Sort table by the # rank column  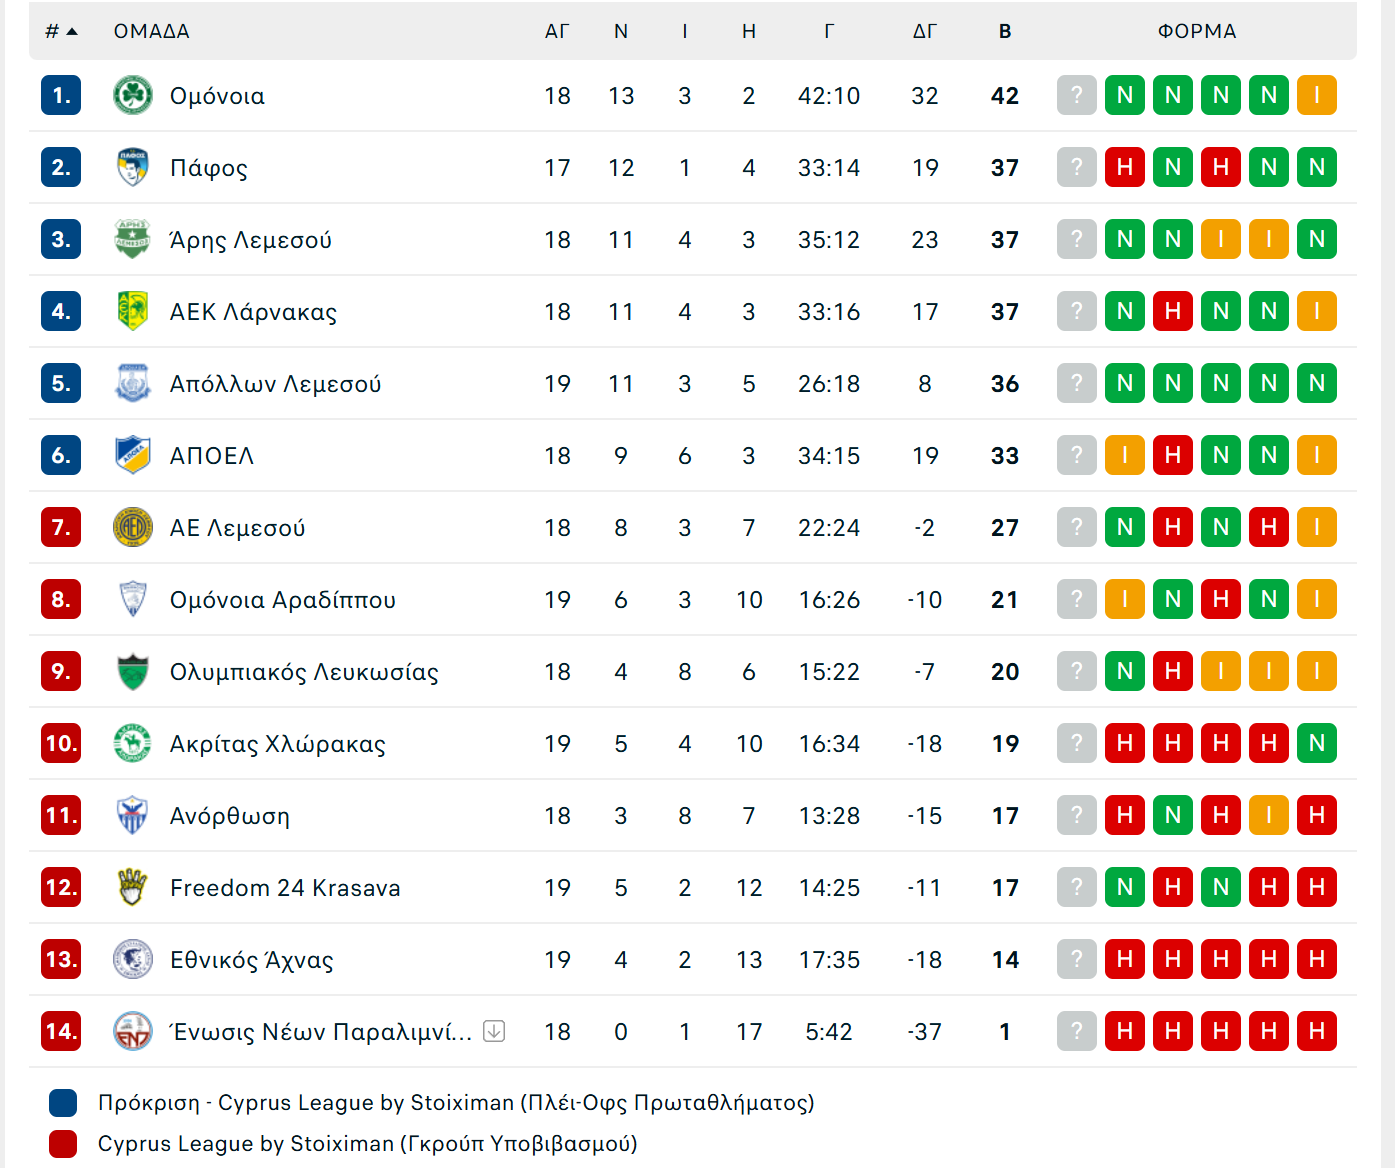point(61,31)
